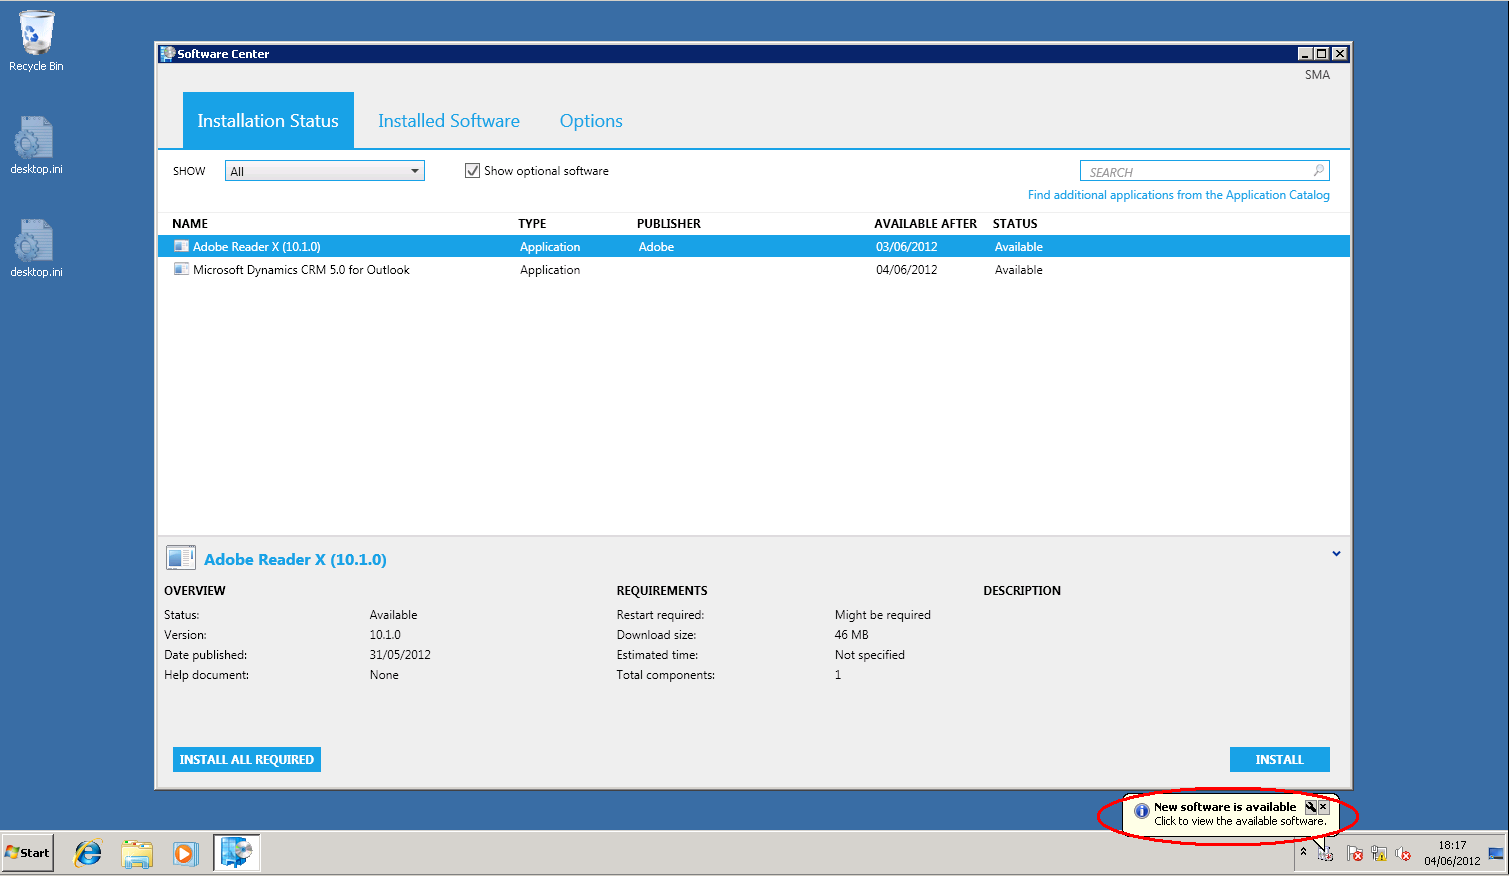Click the Software Center title bar icon
Screen dimensions: 1509x876
pos(167,54)
